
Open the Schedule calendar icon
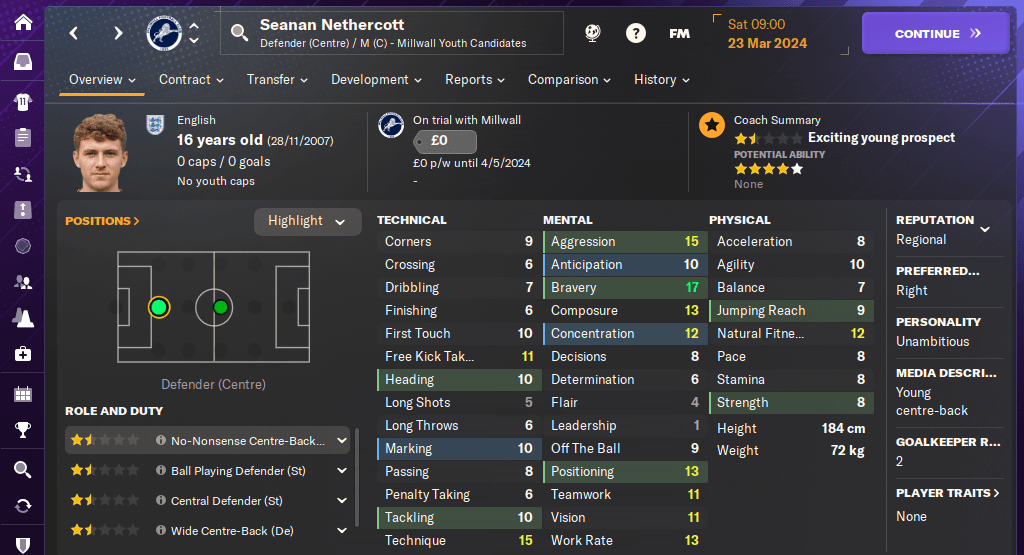pos(22,393)
